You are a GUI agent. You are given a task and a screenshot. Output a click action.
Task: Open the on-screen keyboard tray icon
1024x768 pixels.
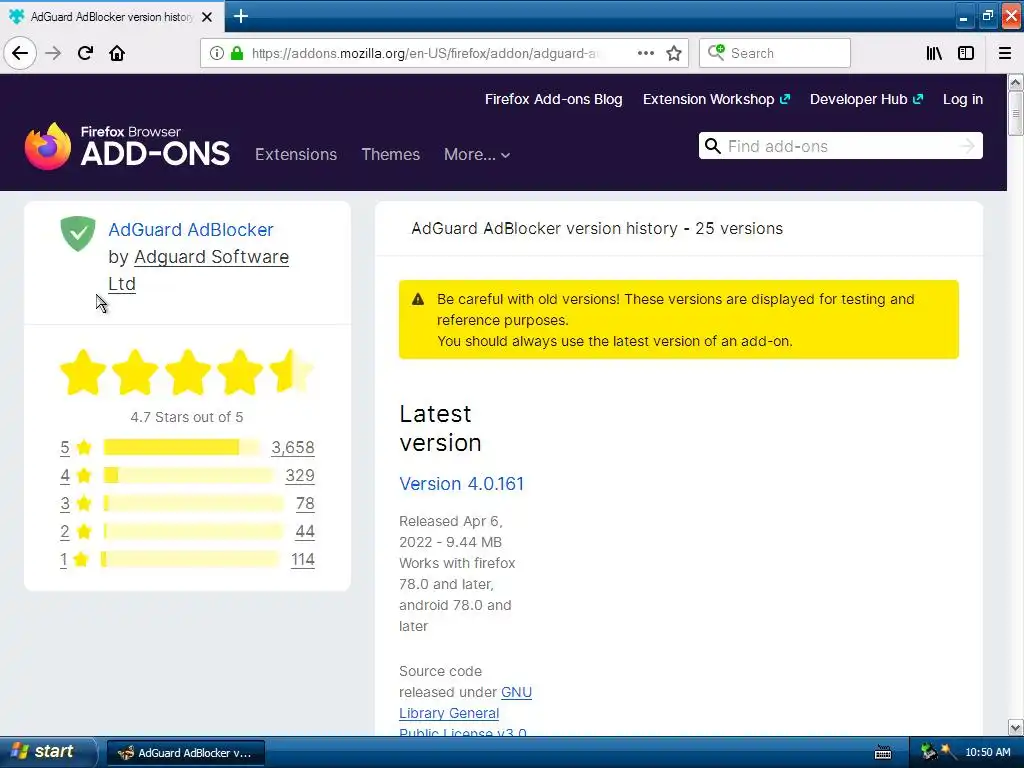coord(883,752)
